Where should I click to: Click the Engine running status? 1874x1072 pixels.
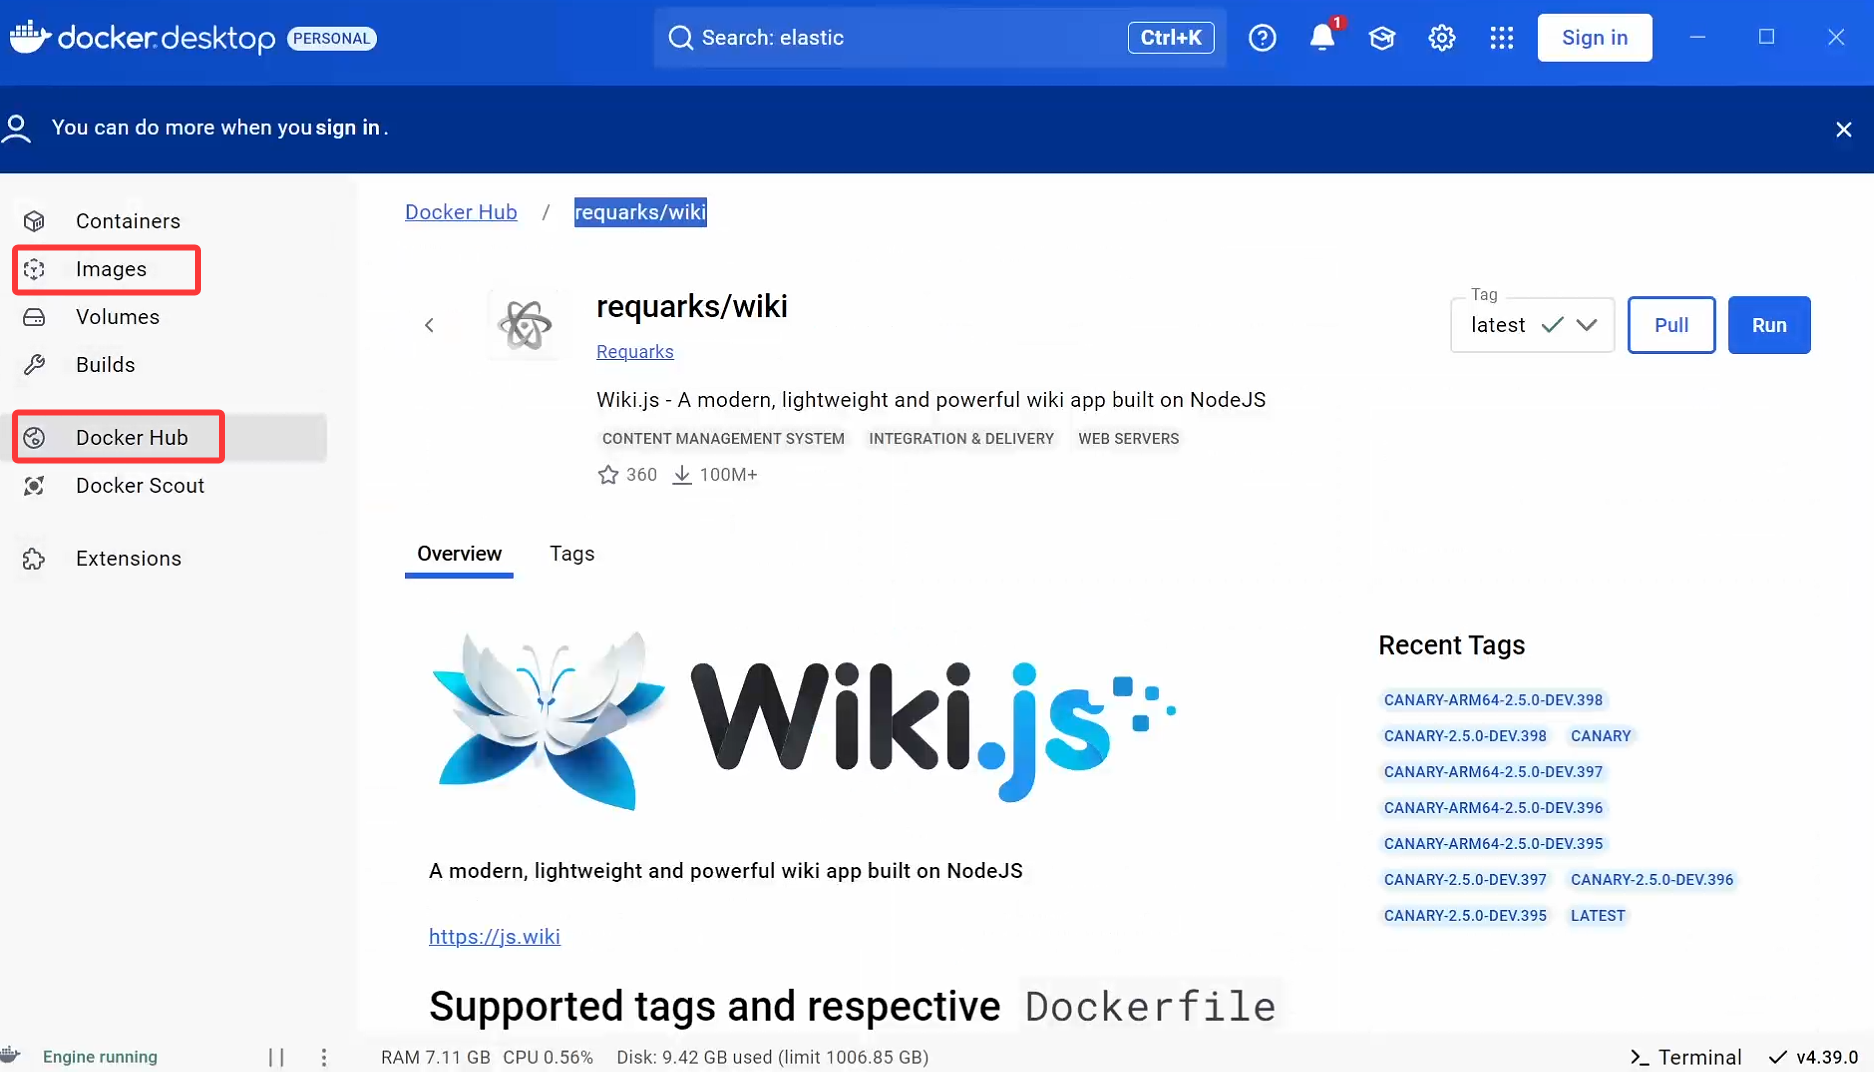pyautogui.click(x=100, y=1057)
